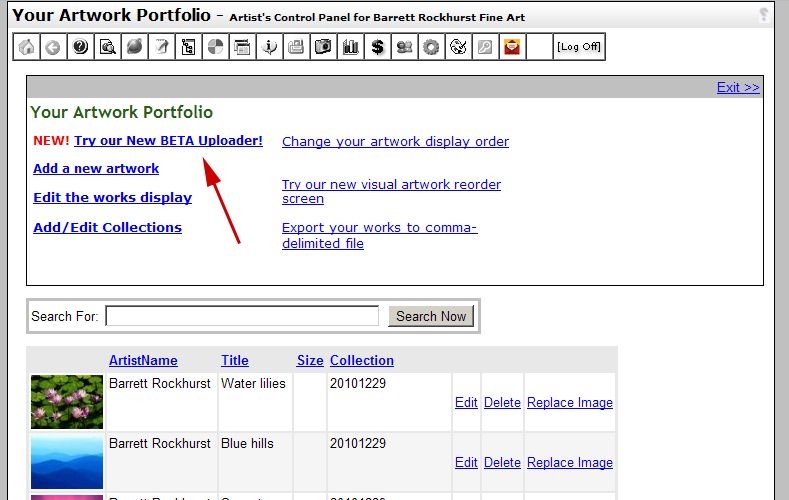The image size is (789, 500).
Task: Click the Search Now button
Action: click(x=431, y=316)
